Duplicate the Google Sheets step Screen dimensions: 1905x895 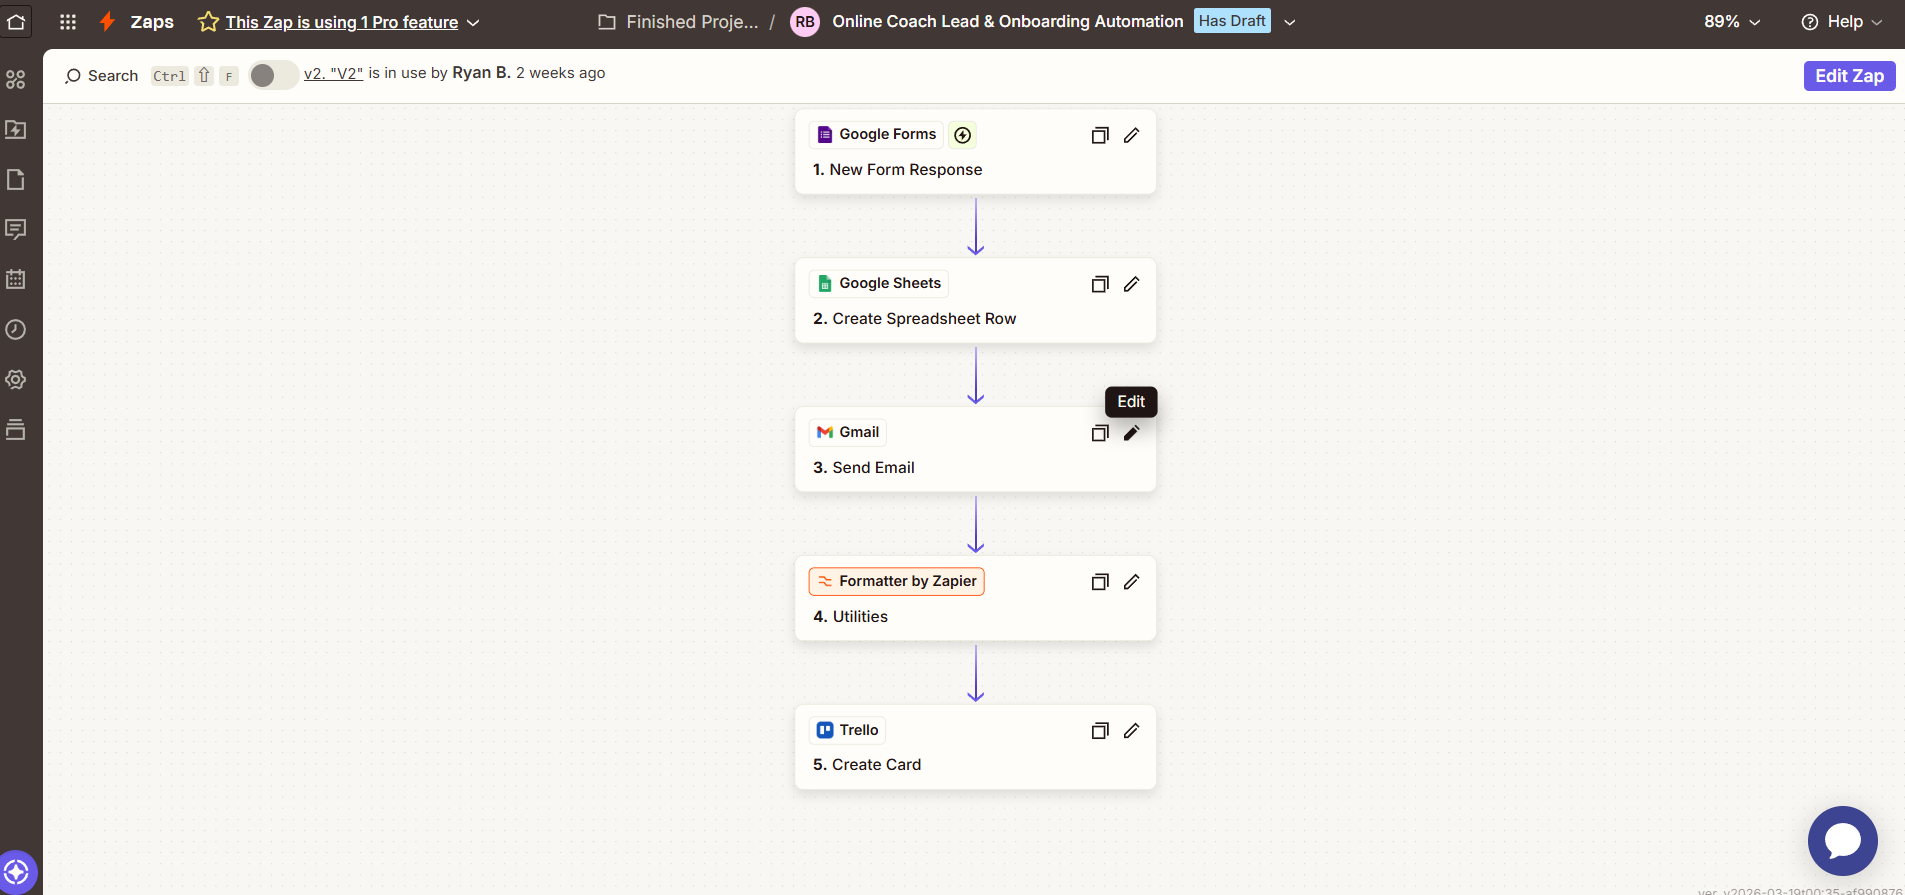(1100, 284)
